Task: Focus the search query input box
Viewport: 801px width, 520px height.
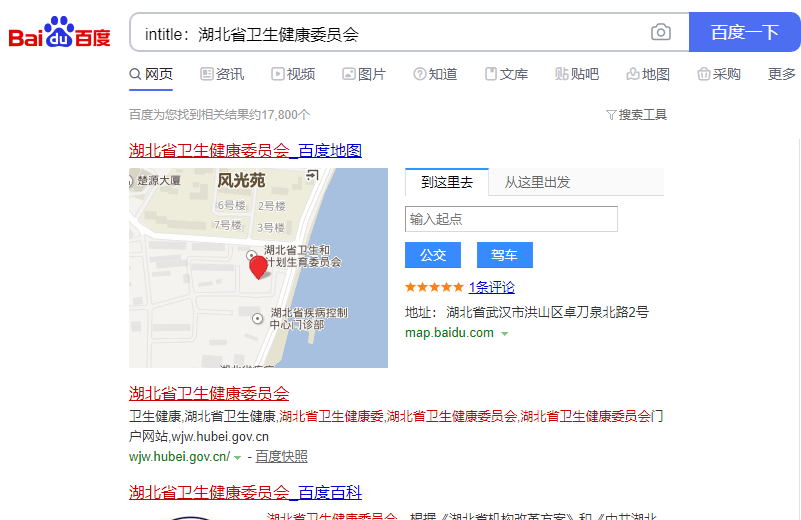Action: [388, 33]
